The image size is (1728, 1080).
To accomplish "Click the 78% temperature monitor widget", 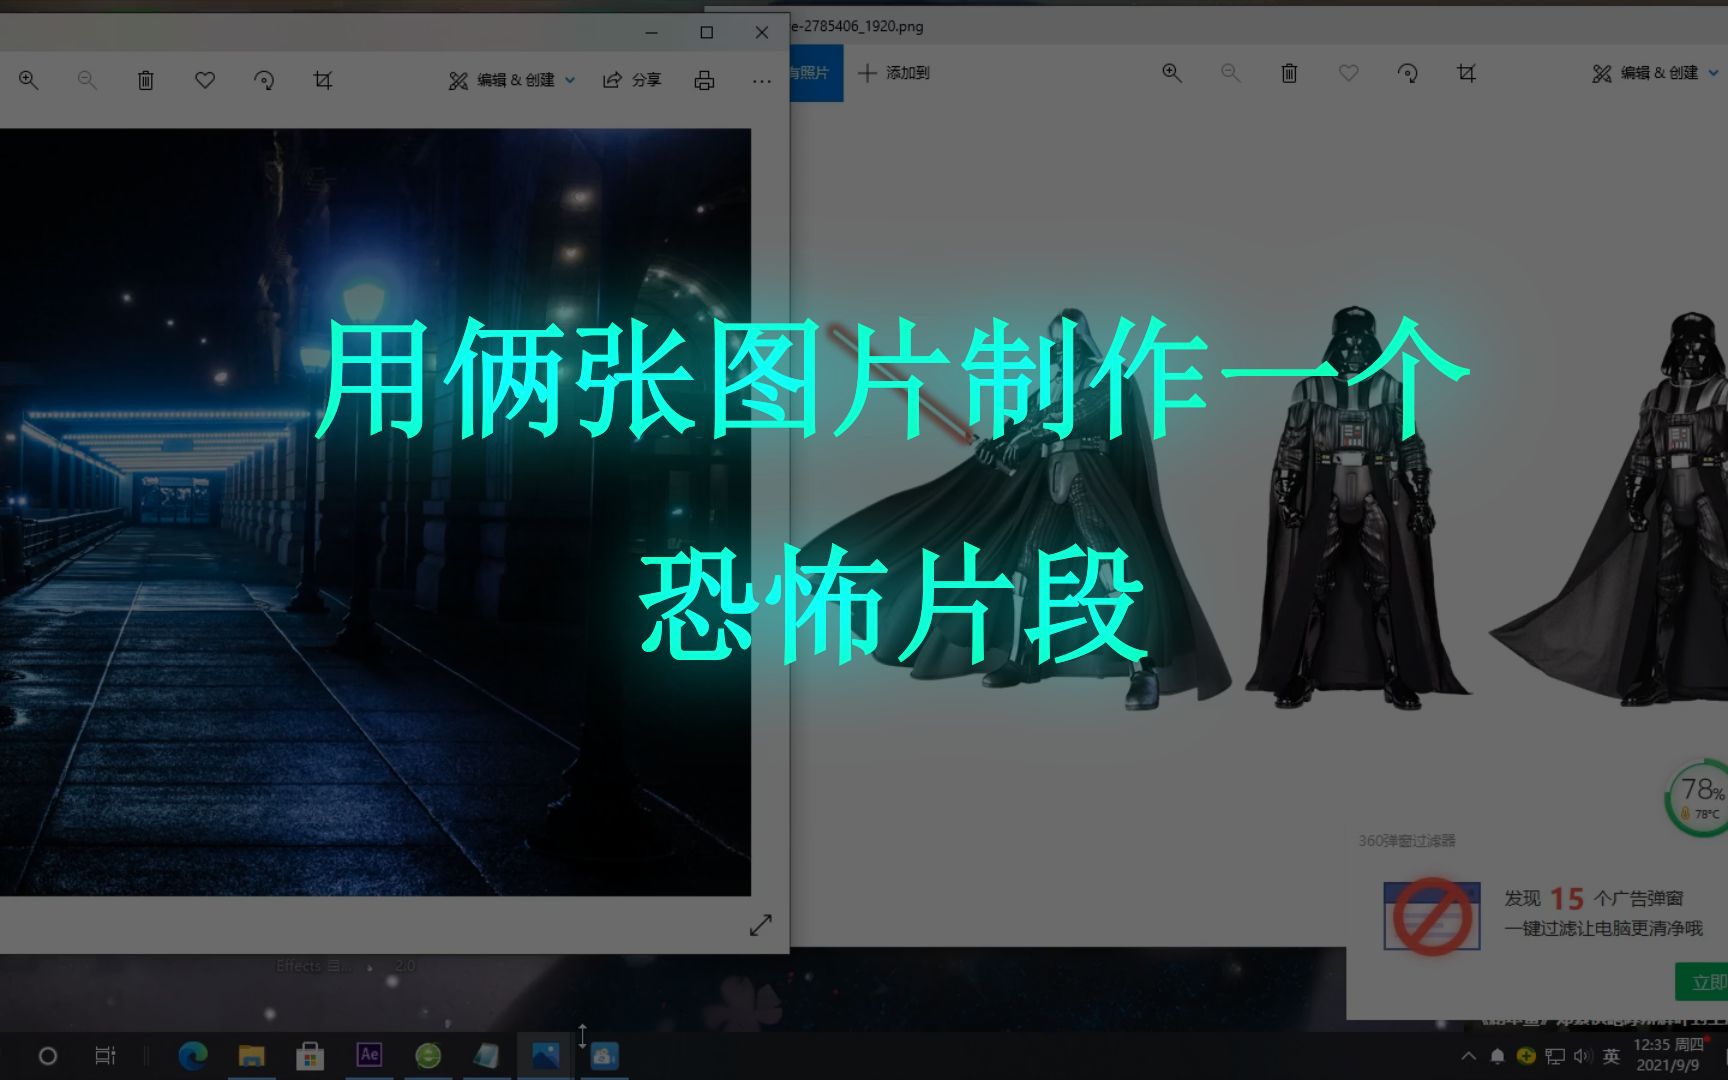I will (1698, 798).
